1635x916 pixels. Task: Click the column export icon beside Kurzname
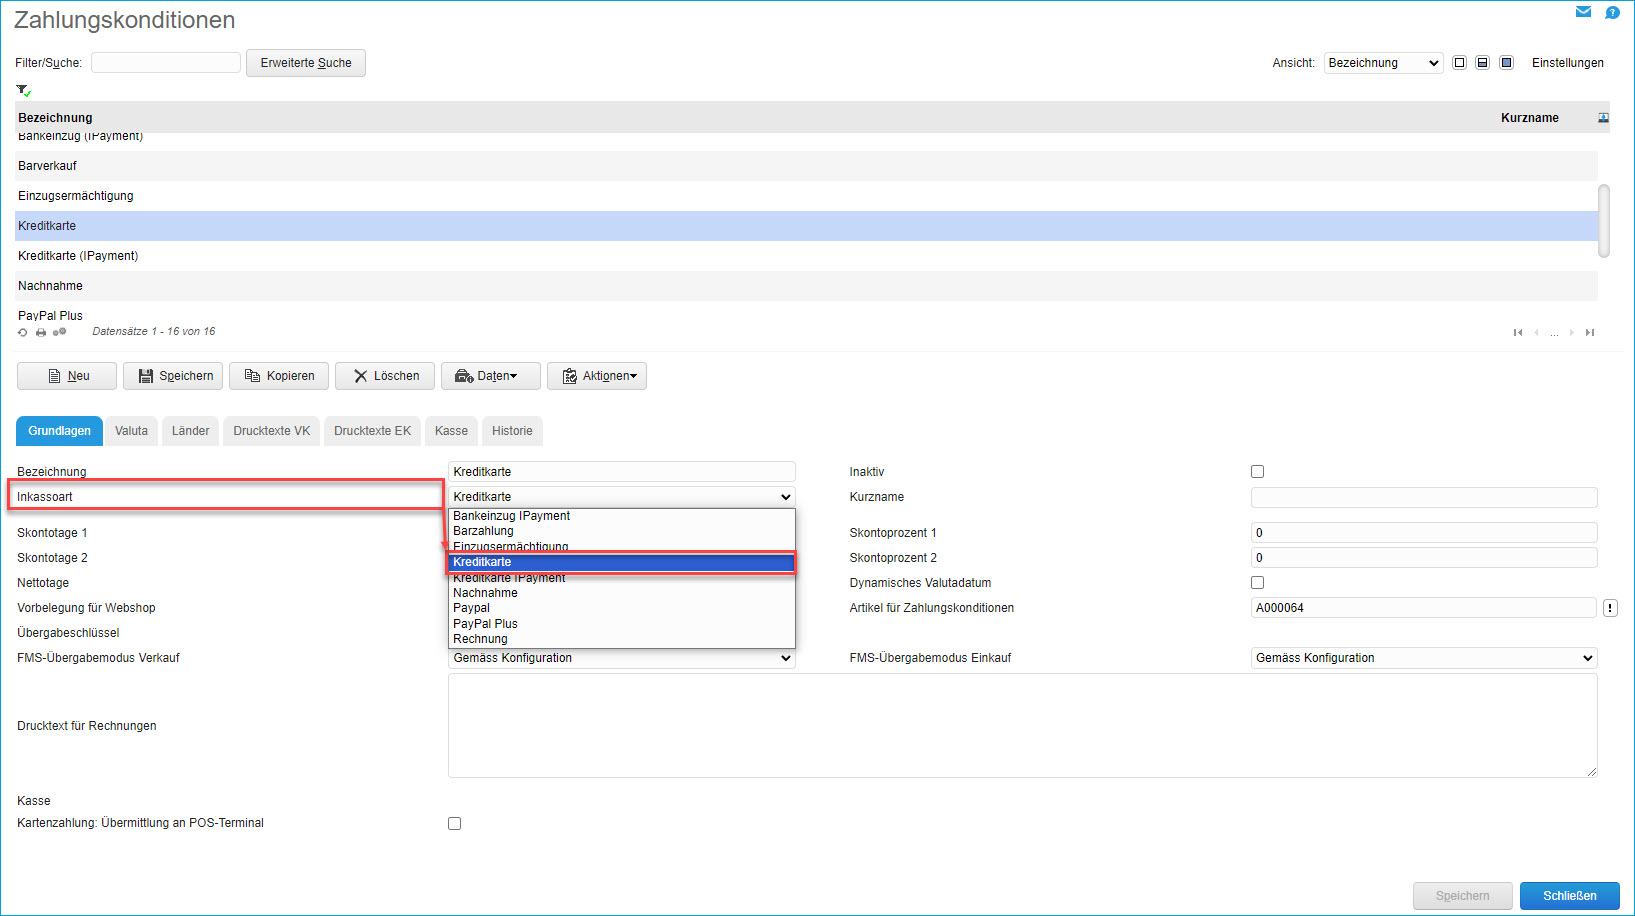1603,118
